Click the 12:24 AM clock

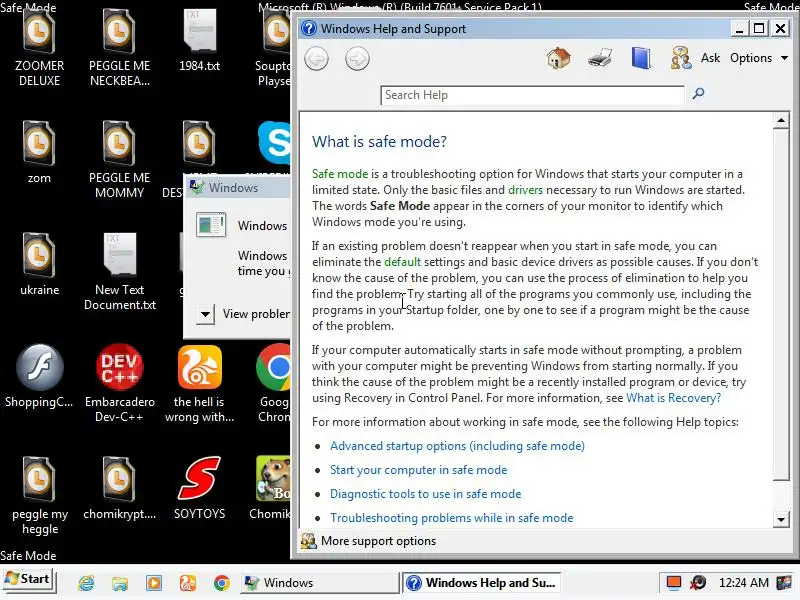pos(743,583)
